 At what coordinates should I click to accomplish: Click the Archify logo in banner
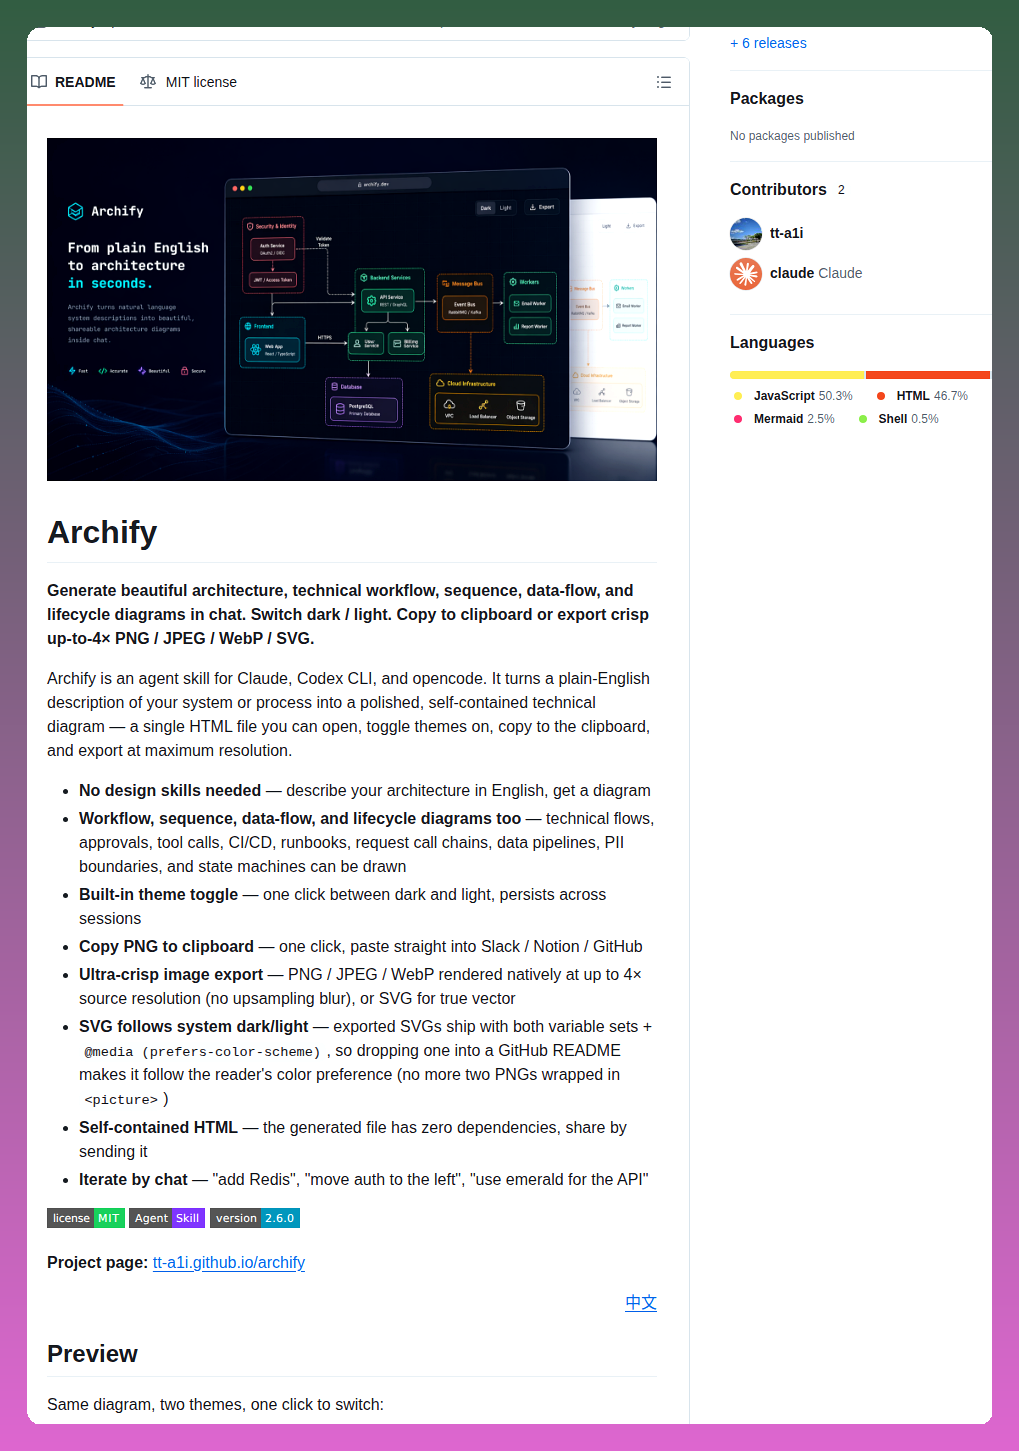tap(105, 211)
